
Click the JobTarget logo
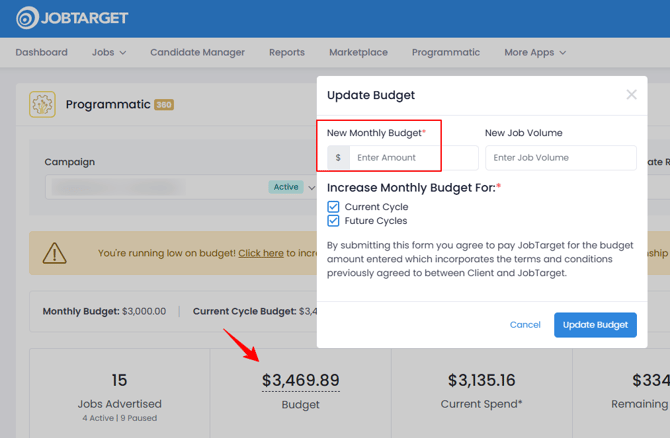72,18
